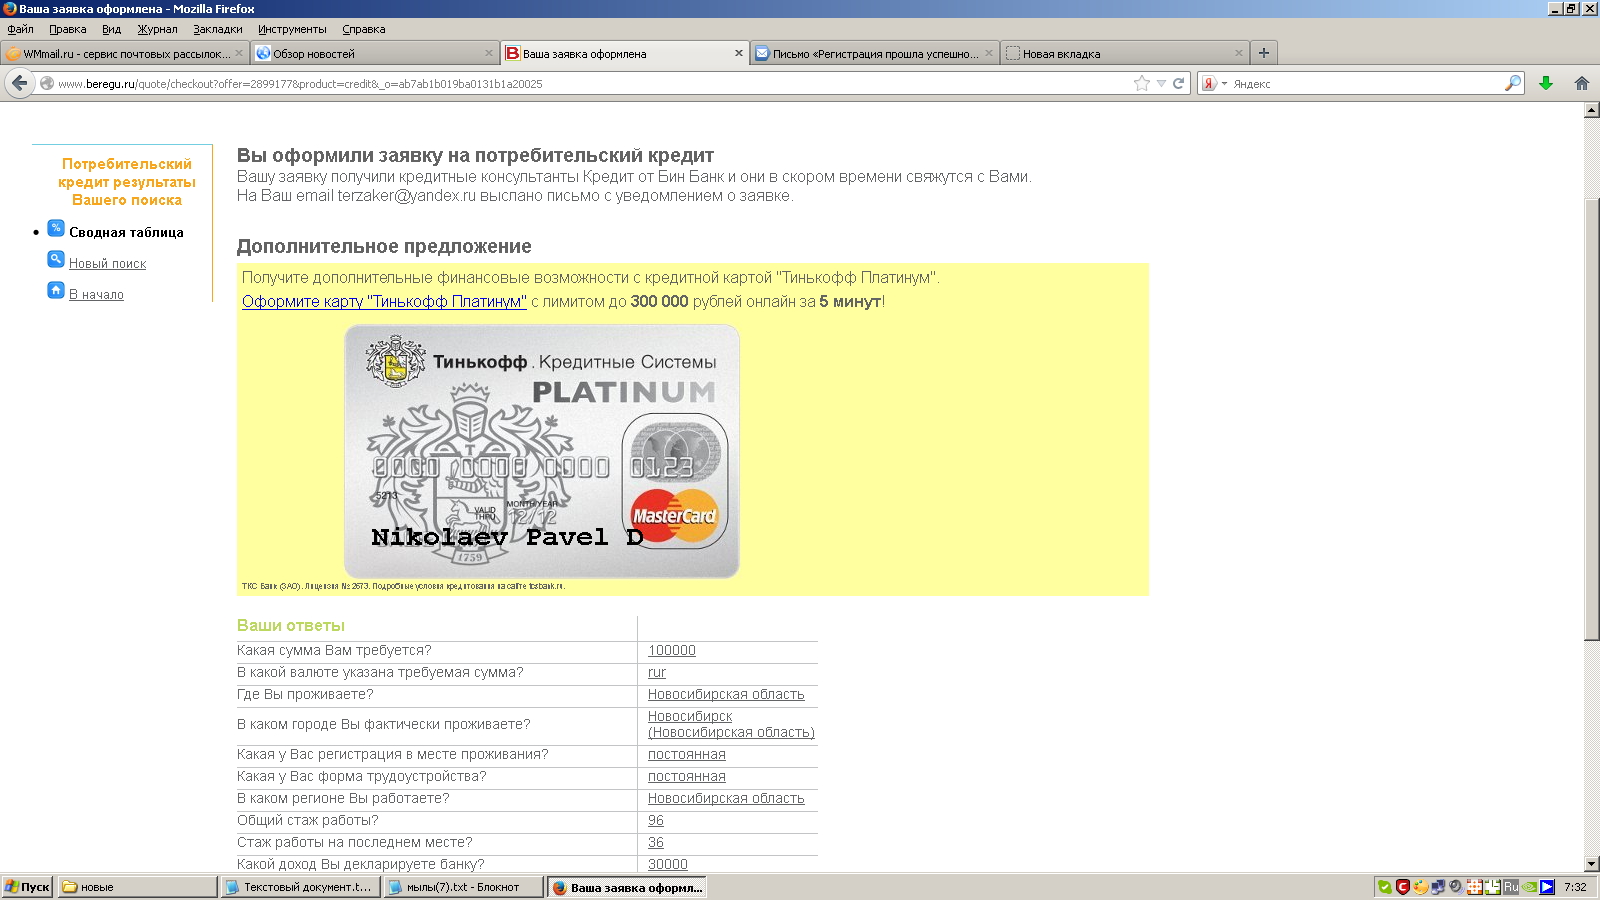Close the WMmail.ru tab
This screenshot has width=1600, height=900.
click(x=239, y=54)
